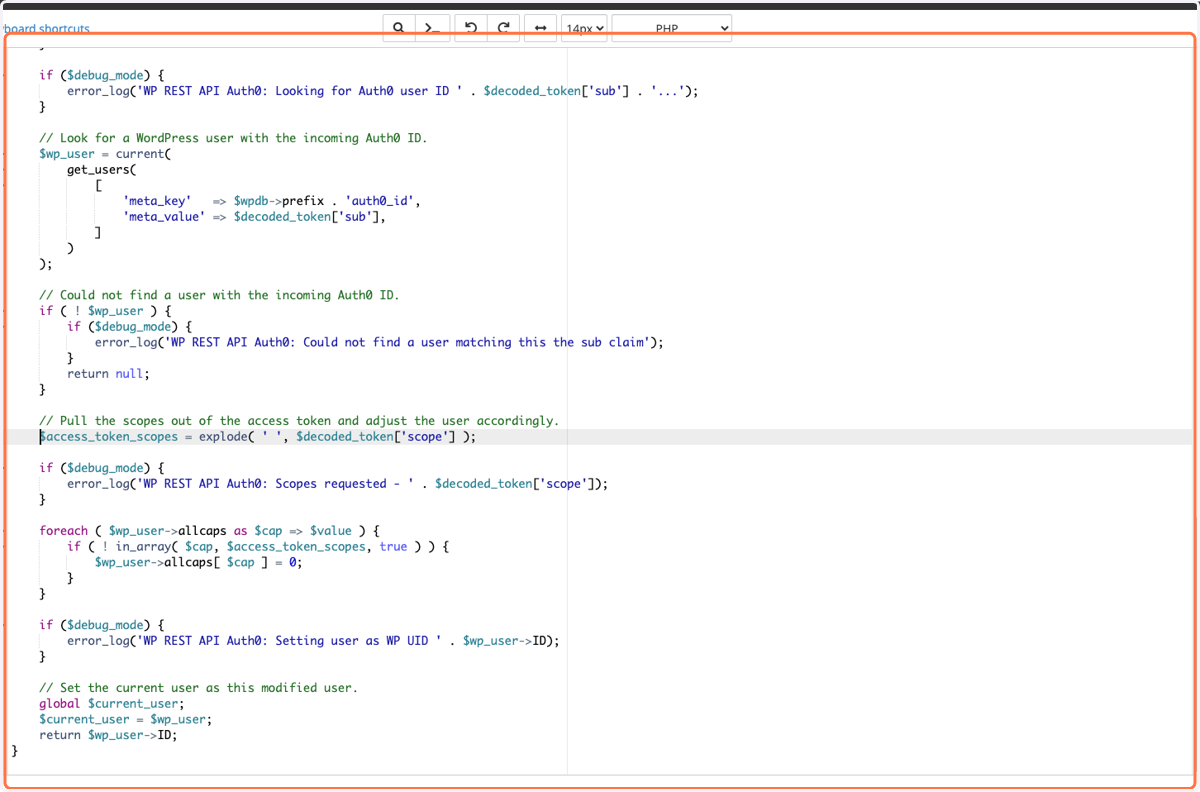Click the 'meta_value' string
The height and width of the screenshot is (792, 1200).
coord(164,217)
